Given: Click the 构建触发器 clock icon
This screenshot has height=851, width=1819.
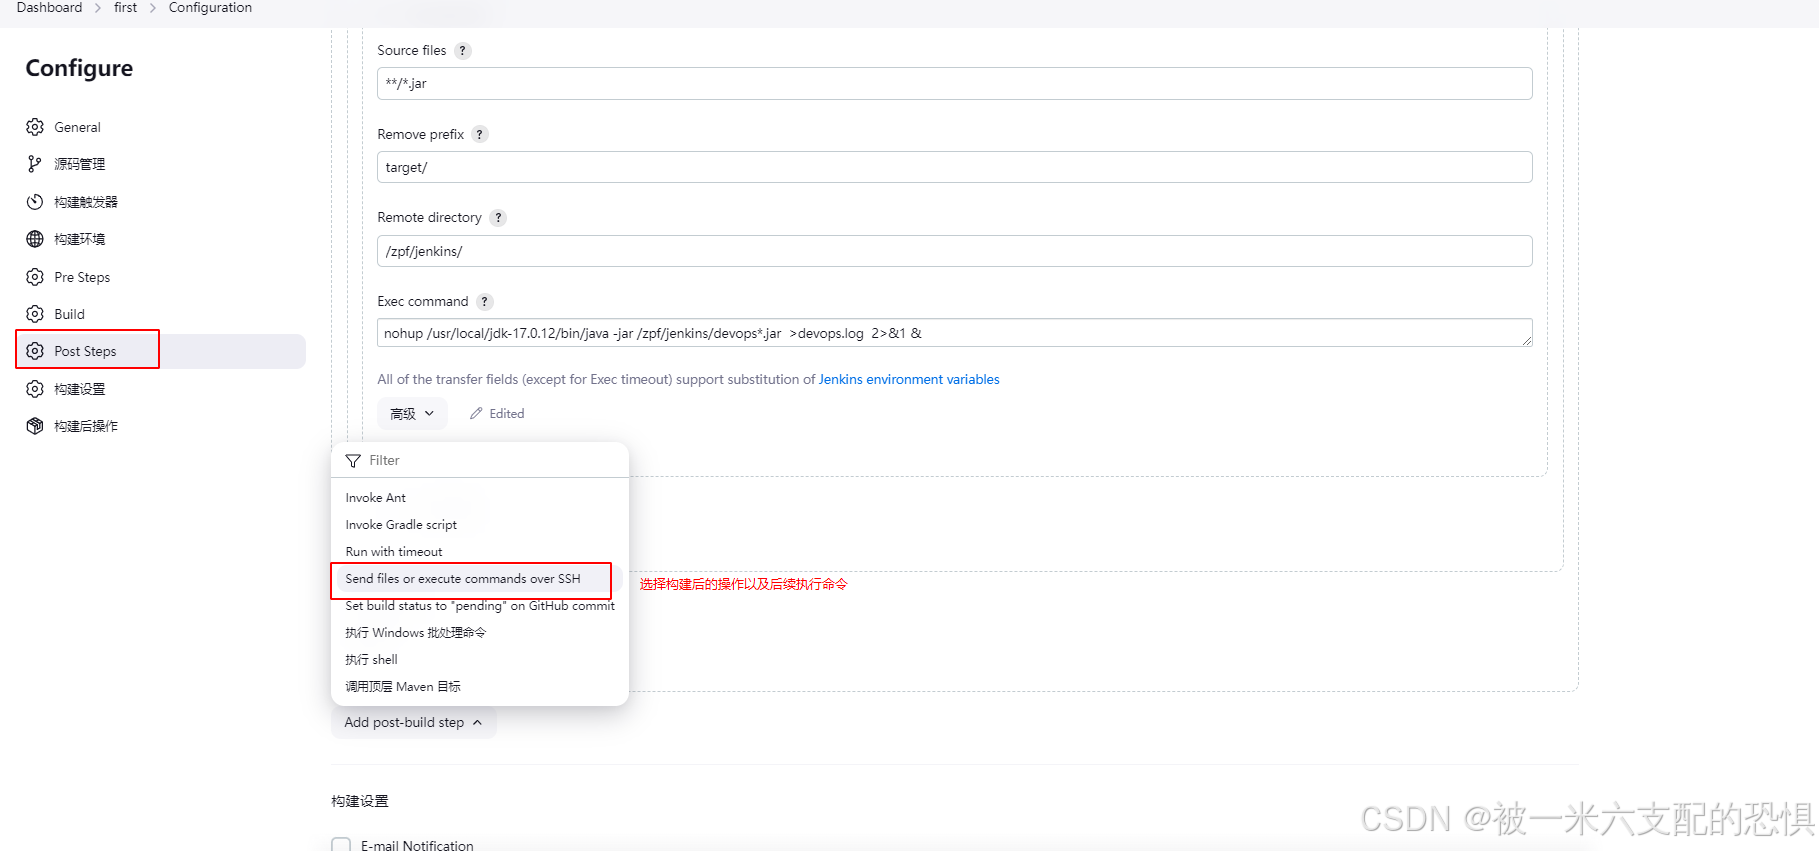Looking at the screenshot, I should tap(35, 202).
